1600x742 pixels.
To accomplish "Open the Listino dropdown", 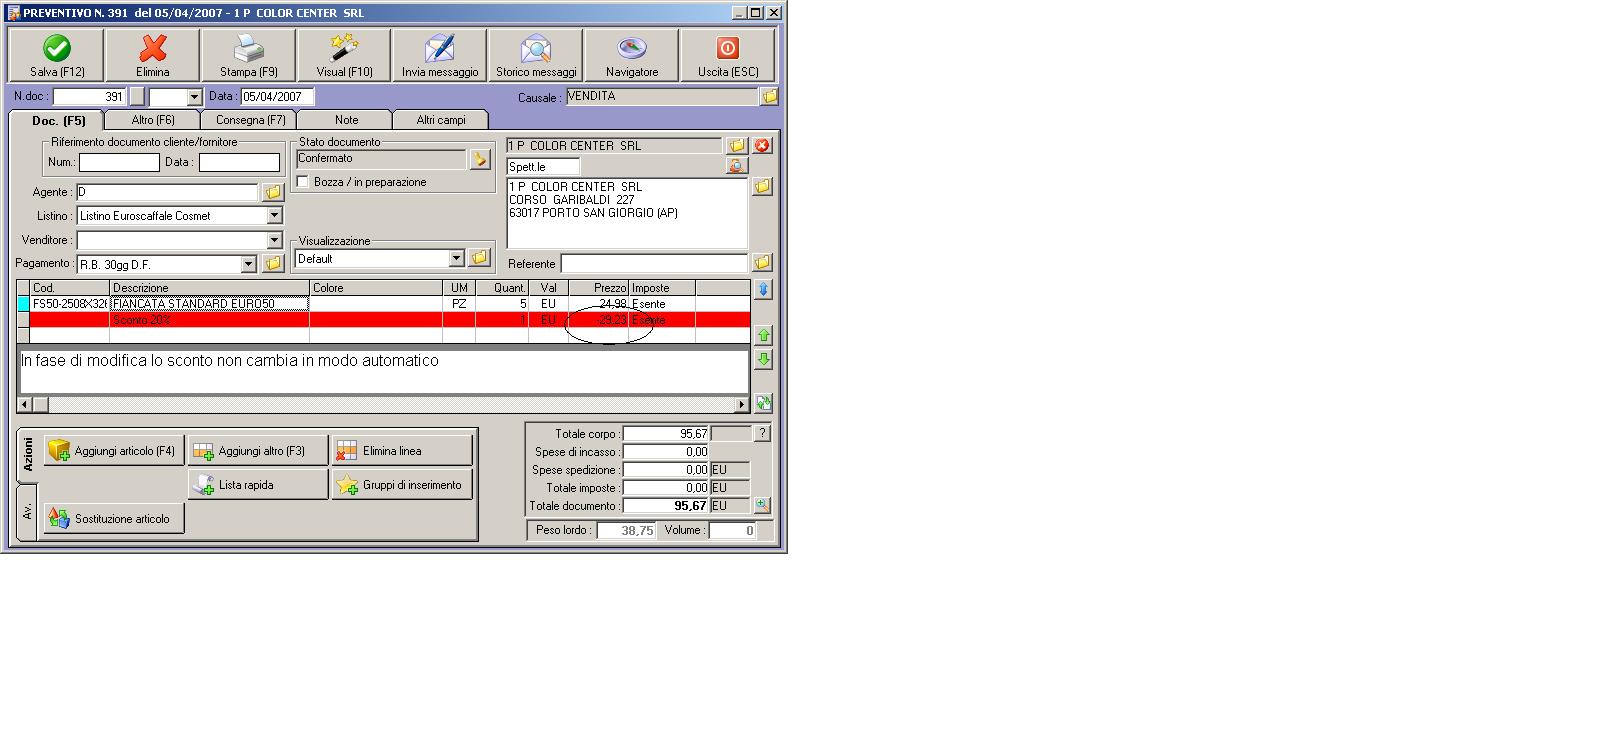I will tap(274, 216).
